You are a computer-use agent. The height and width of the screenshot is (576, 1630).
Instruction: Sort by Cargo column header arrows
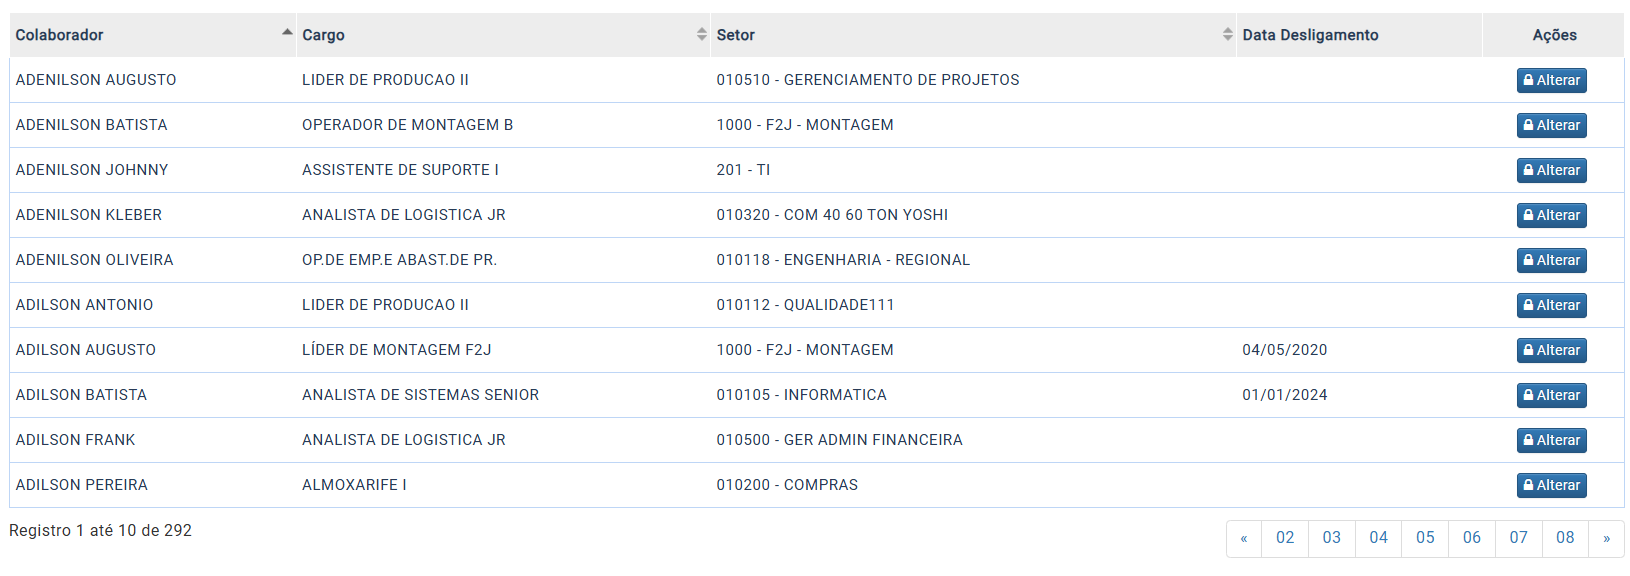pos(702,34)
